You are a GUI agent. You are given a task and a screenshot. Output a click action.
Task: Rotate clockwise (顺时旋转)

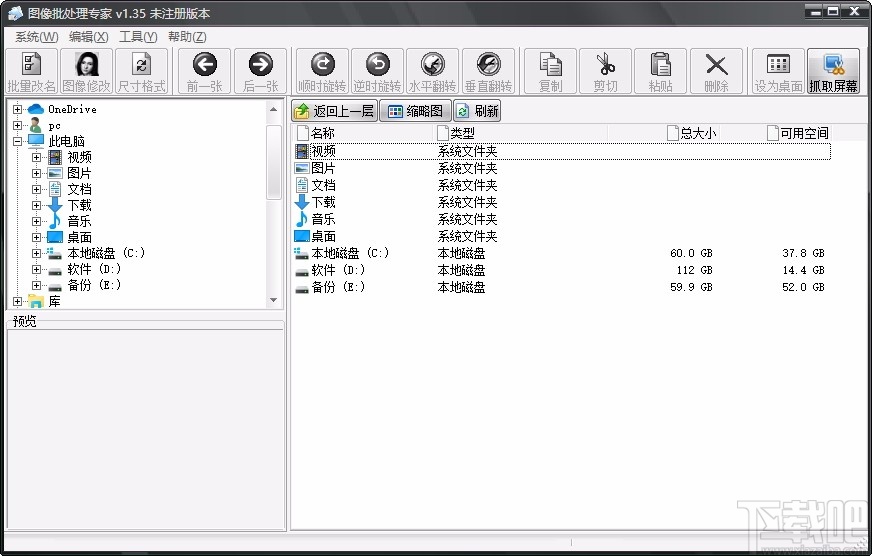coord(322,71)
